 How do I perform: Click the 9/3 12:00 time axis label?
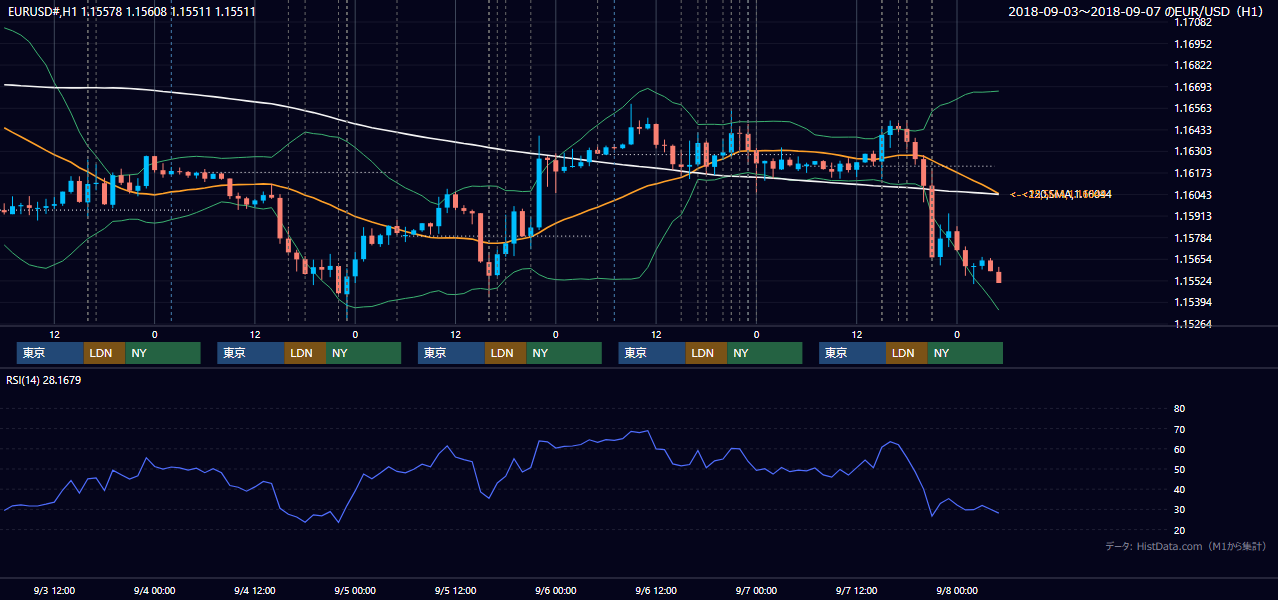click(x=54, y=590)
